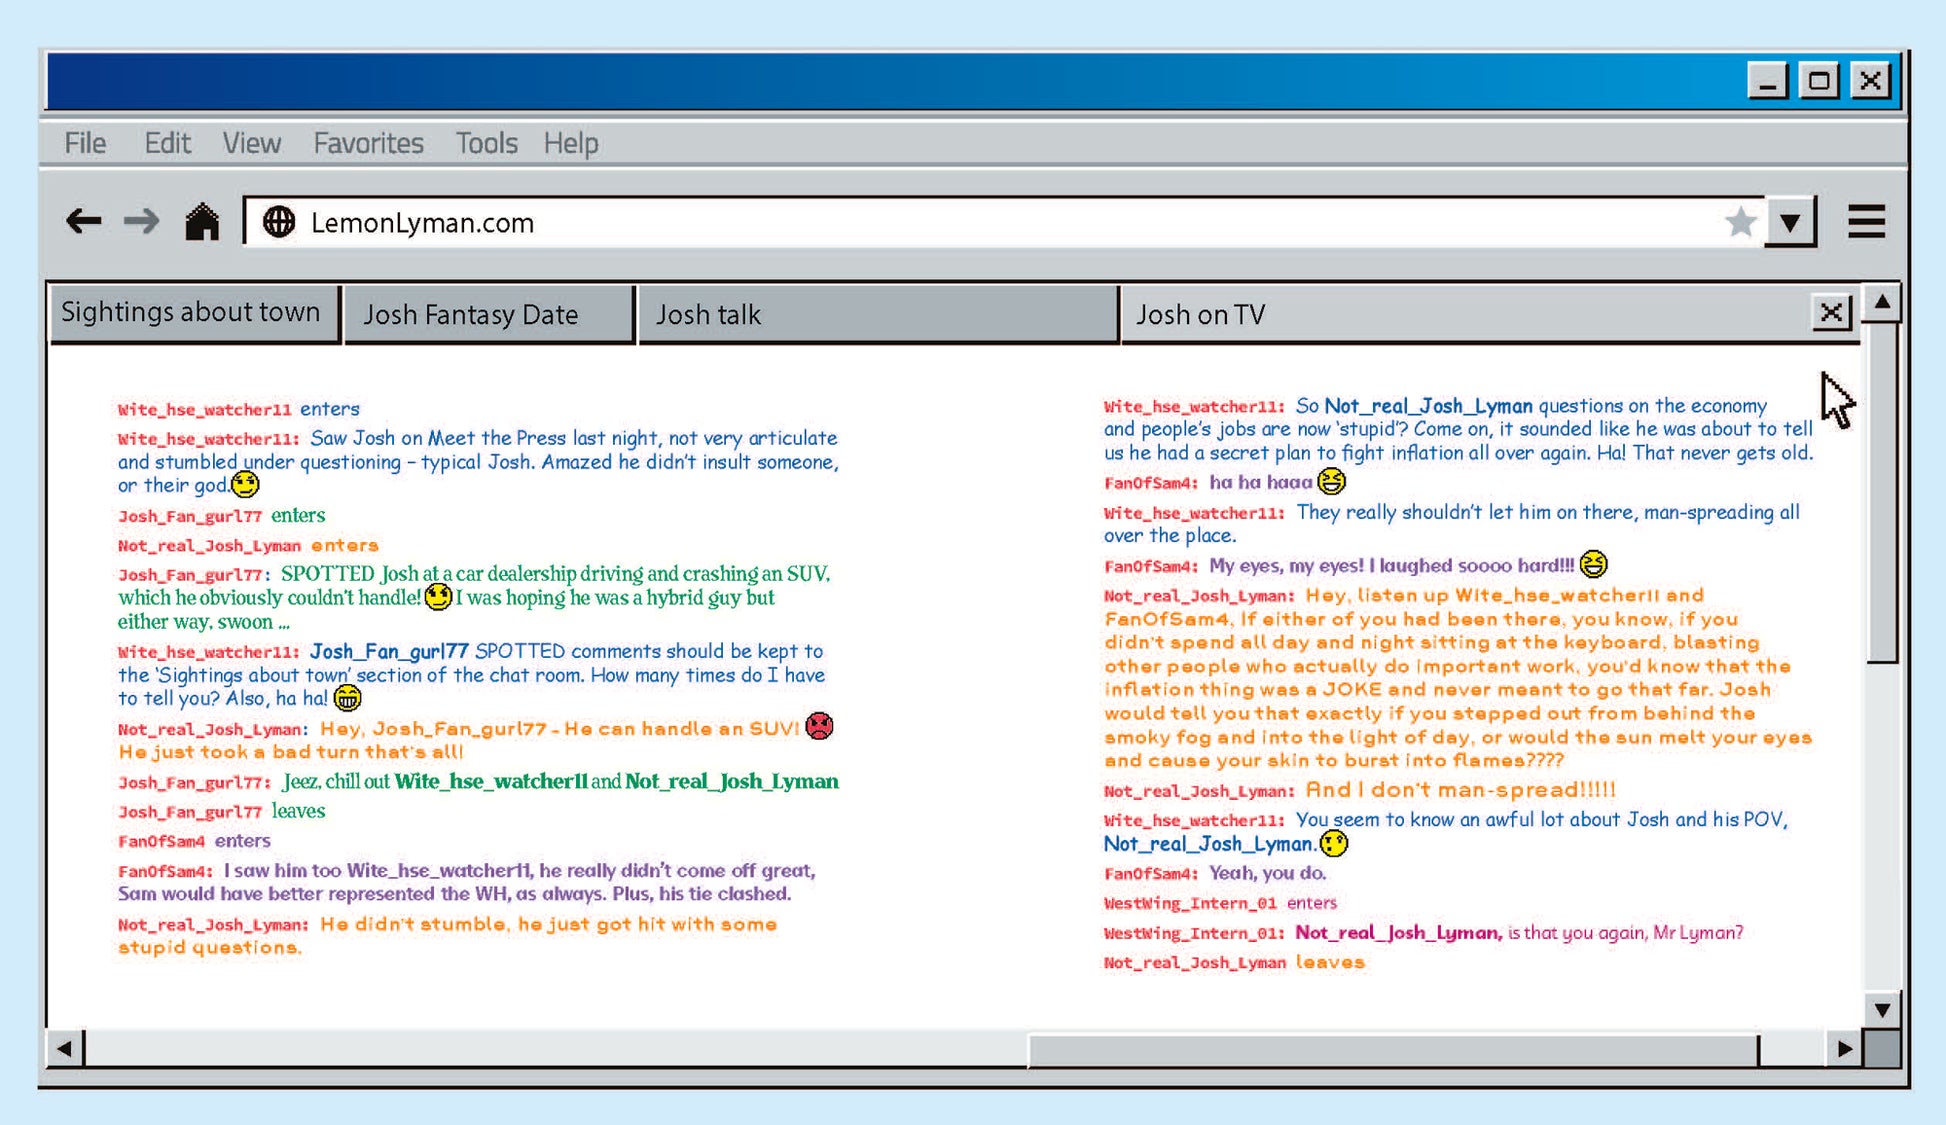1946x1125 pixels.
Task: Open the hamburger menu icon
Action: pyautogui.click(x=1866, y=222)
